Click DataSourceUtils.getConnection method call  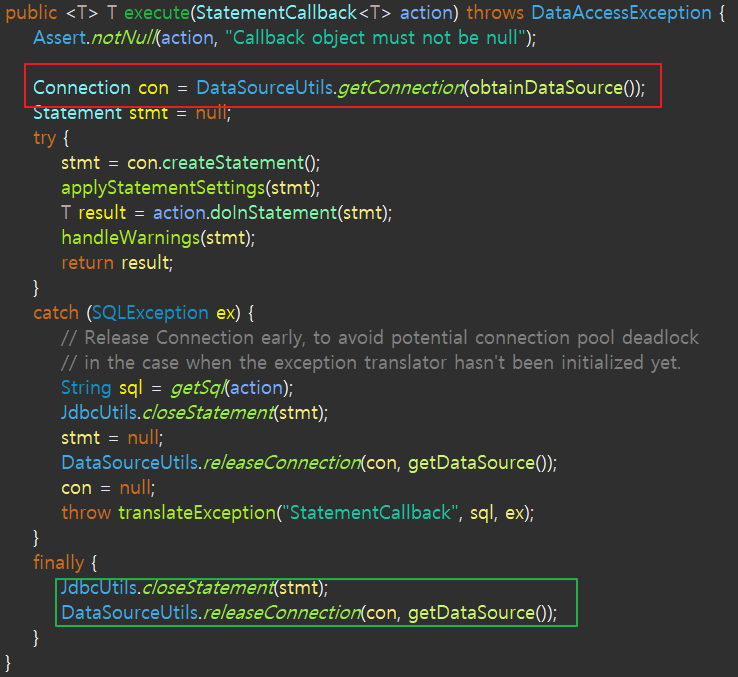tap(330, 88)
